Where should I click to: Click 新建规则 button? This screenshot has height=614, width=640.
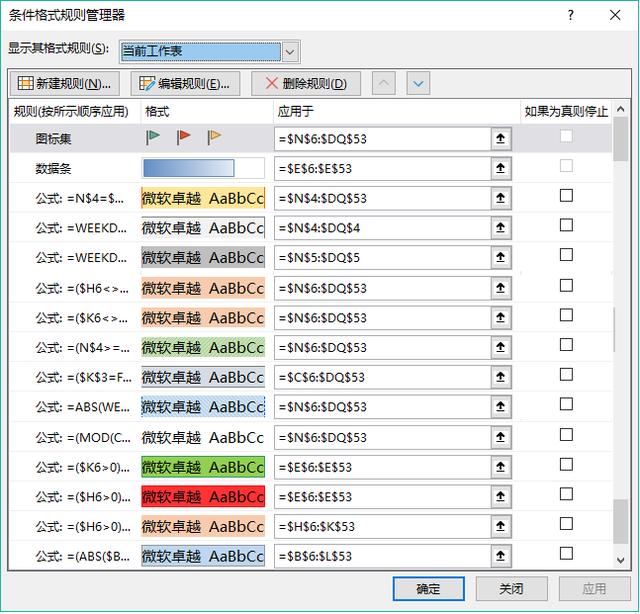click(64, 84)
